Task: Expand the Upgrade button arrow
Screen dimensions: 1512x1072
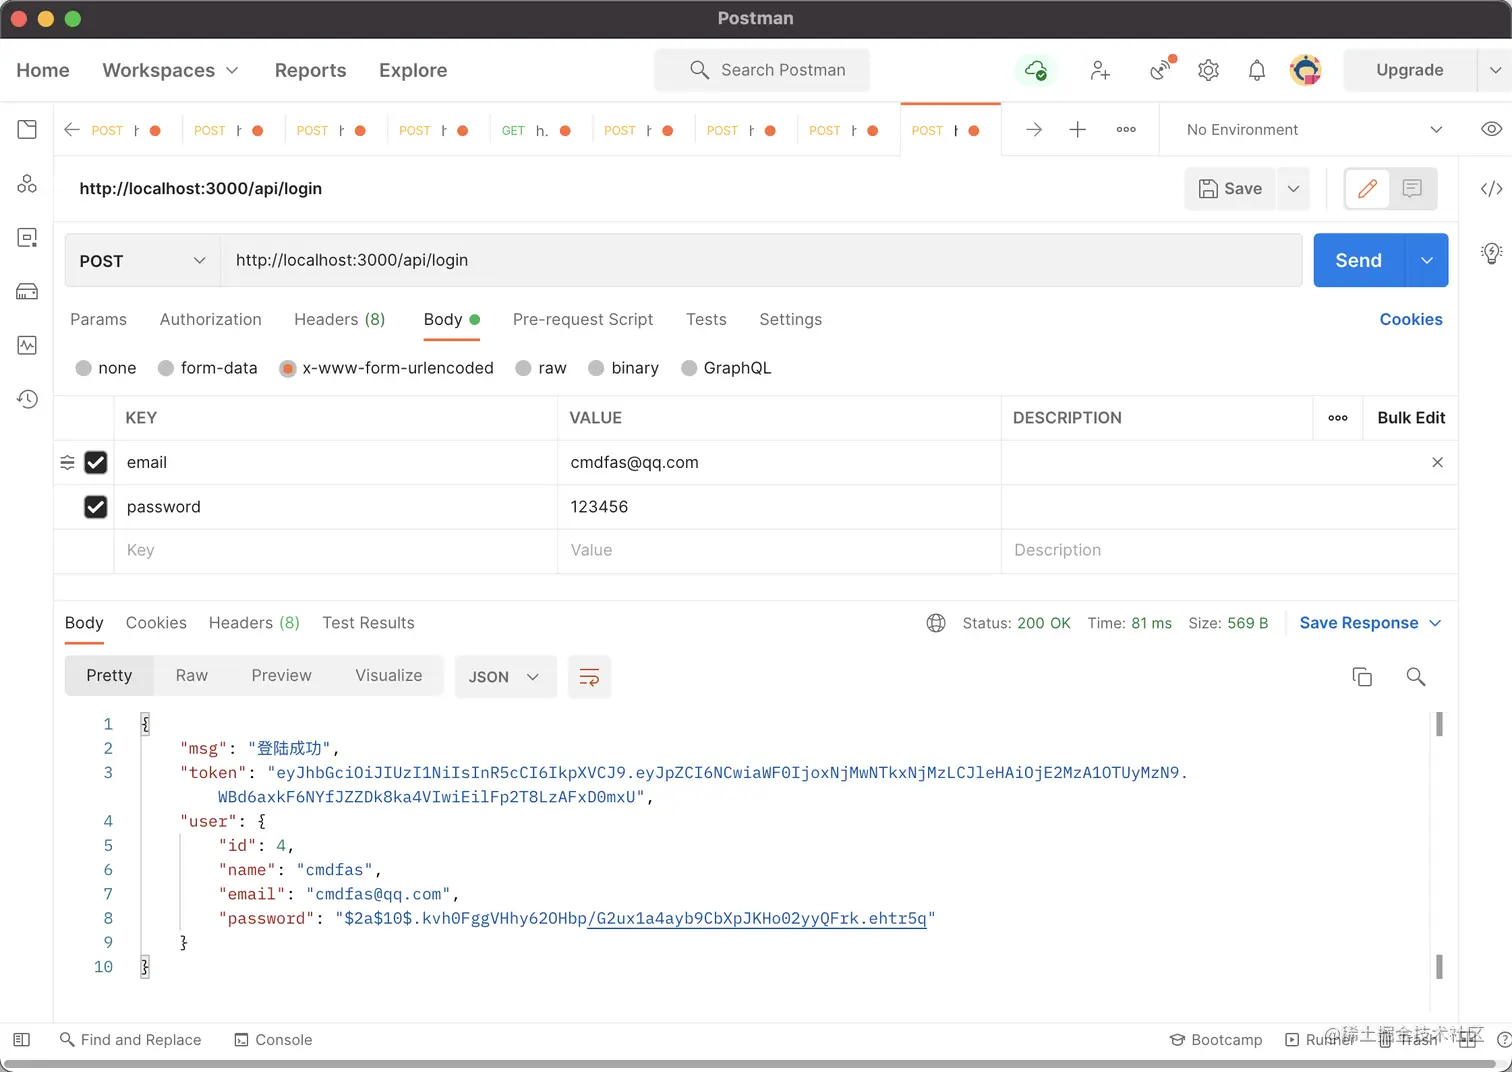Action: (1495, 70)
